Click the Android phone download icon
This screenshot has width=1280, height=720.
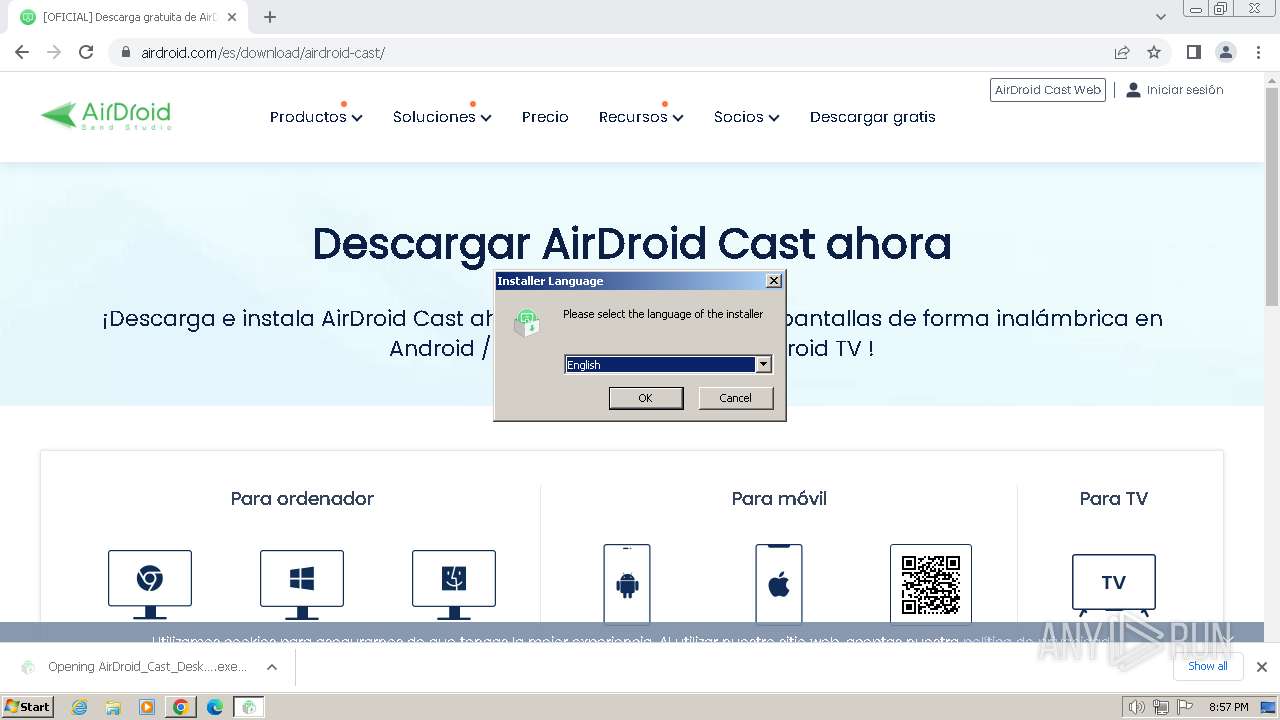click(627, 584)
